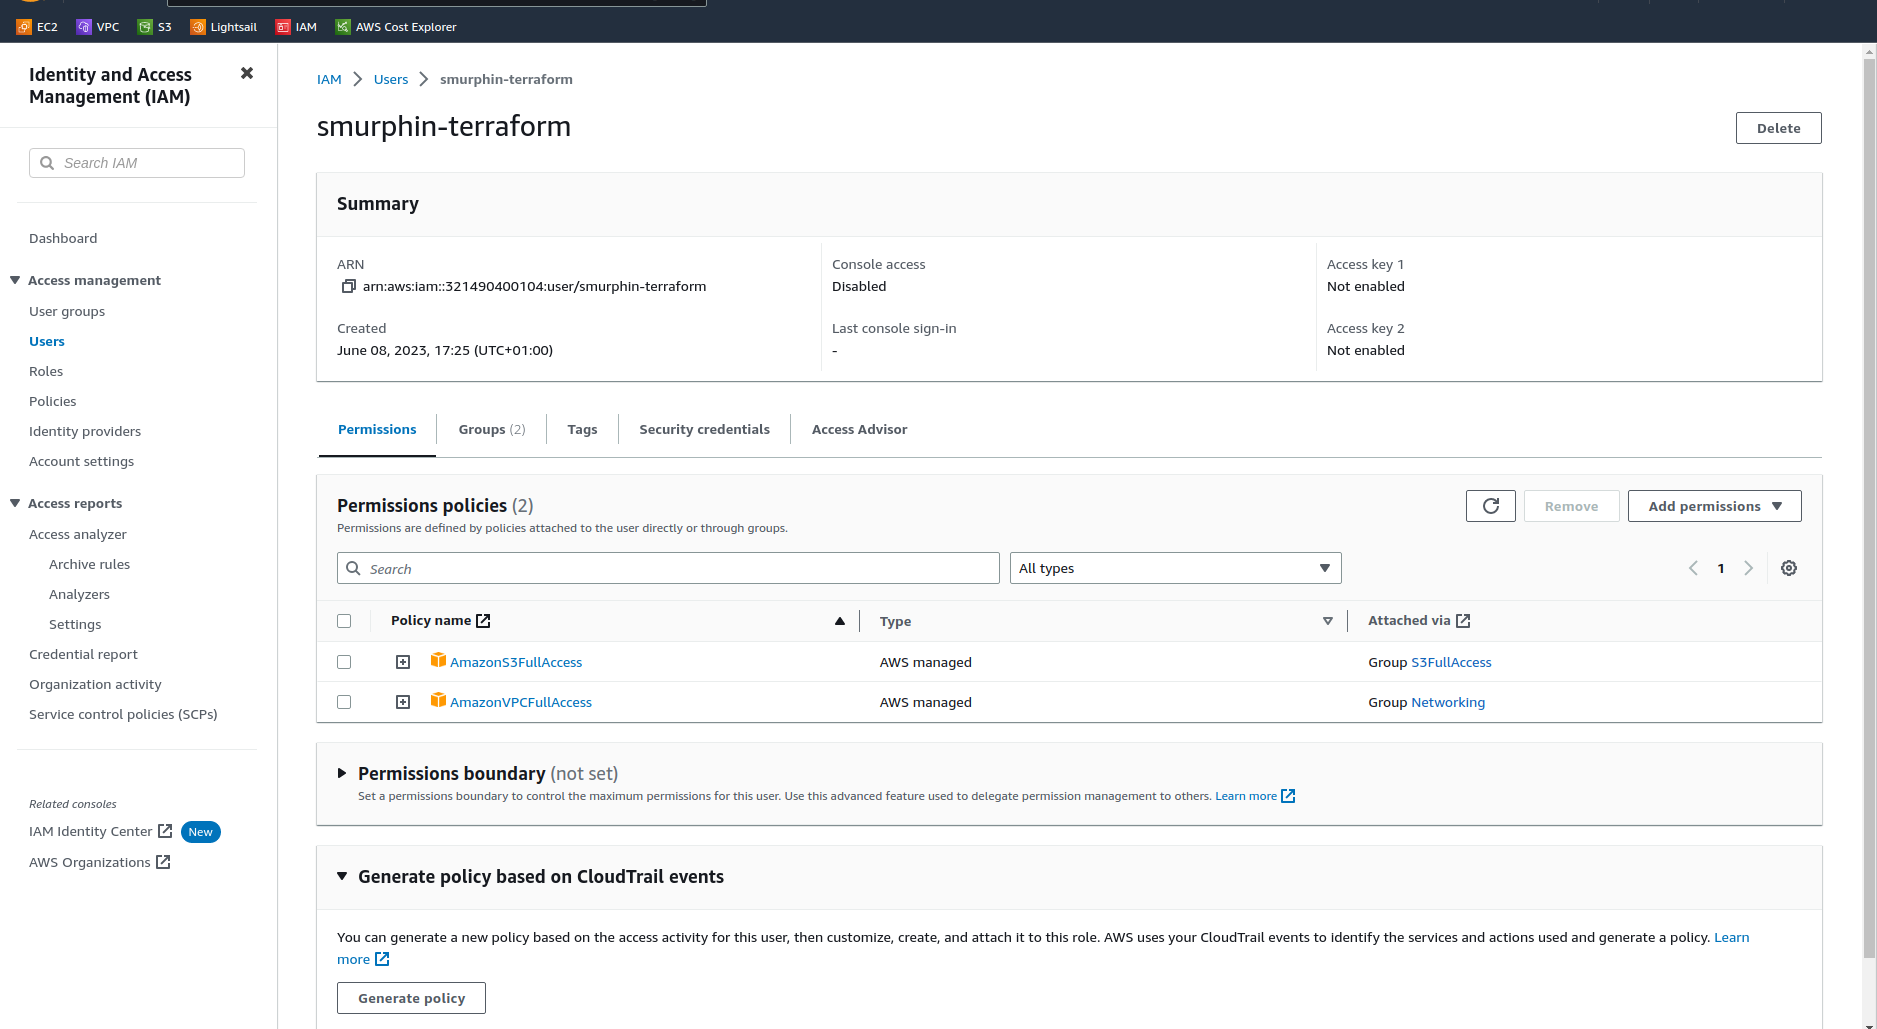Viewport: 1877px width, 1029px height.
Task: Open Dashboard in sidebar
Action: coord(63,238)
